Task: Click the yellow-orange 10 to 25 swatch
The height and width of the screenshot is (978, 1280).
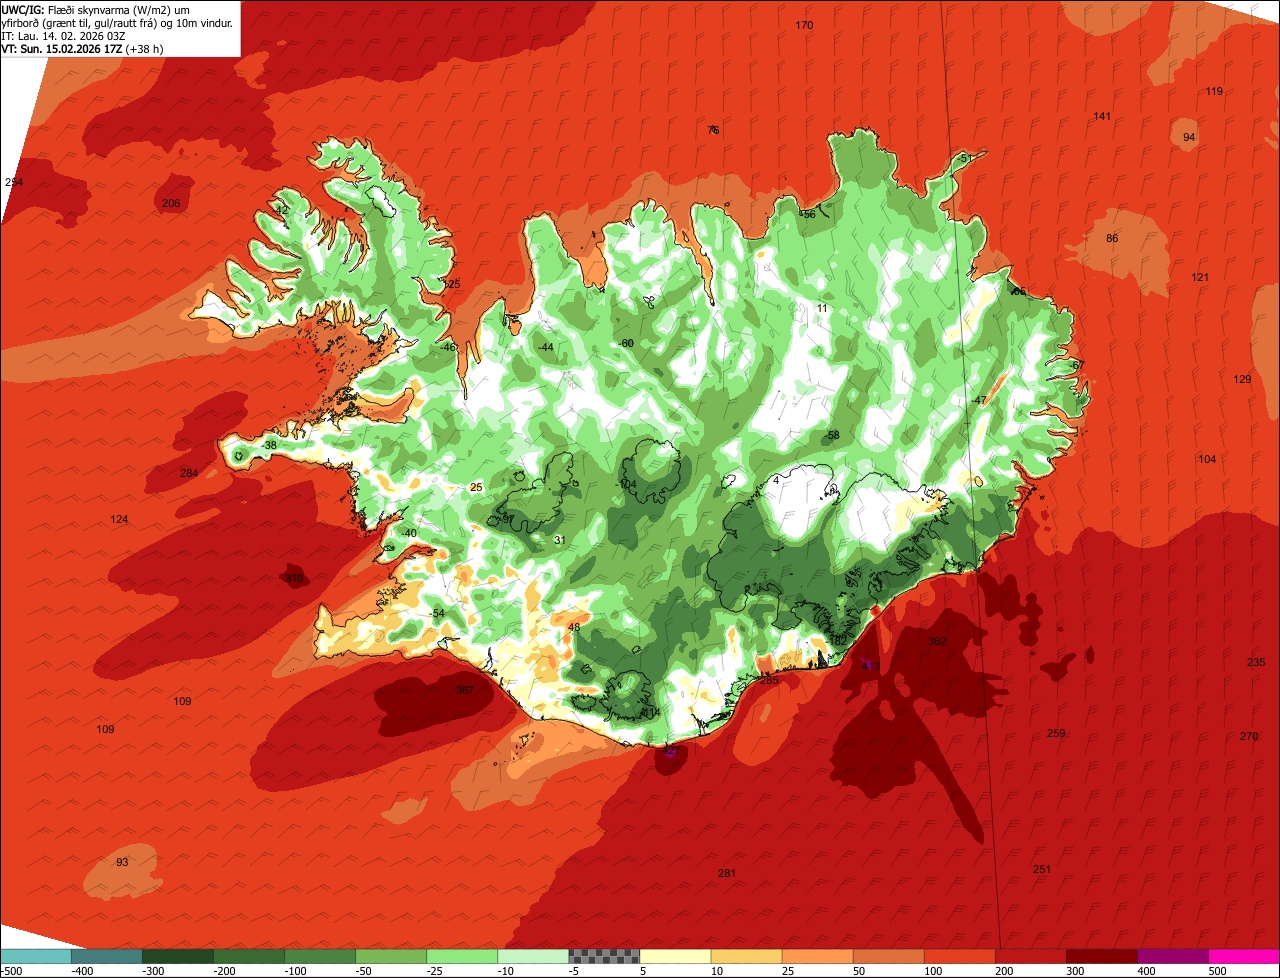Action: tap(746, 956)
